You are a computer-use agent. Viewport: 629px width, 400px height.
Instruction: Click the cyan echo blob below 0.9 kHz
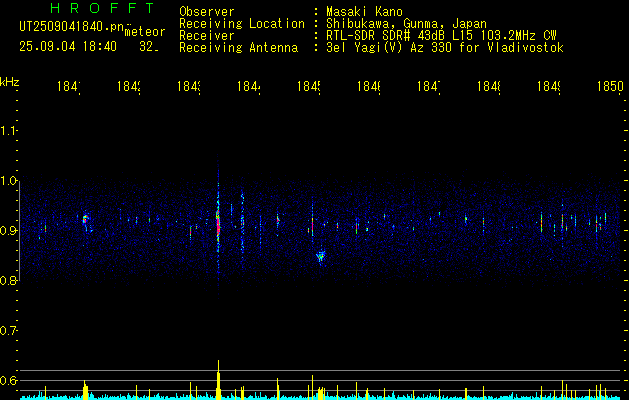tap(321, 256)
